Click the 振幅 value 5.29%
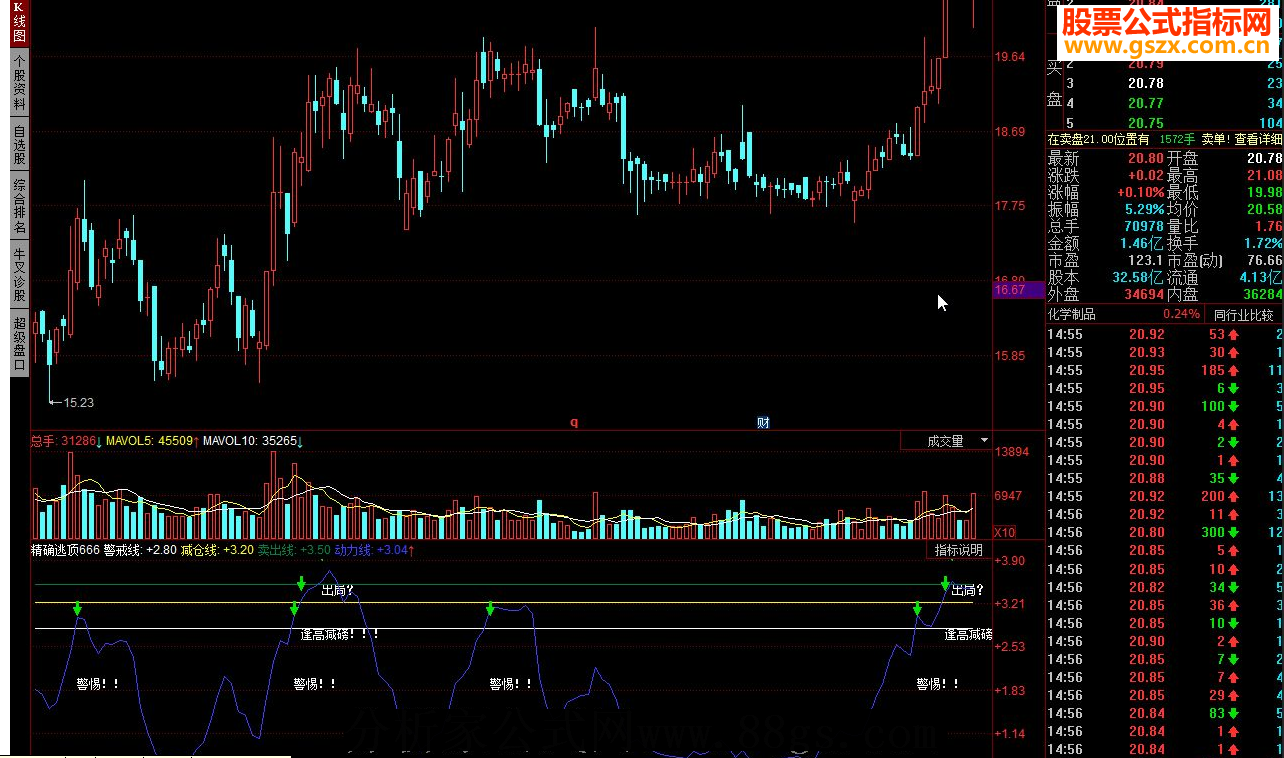Screen dimensions: 1284x758 (1144, 210)
